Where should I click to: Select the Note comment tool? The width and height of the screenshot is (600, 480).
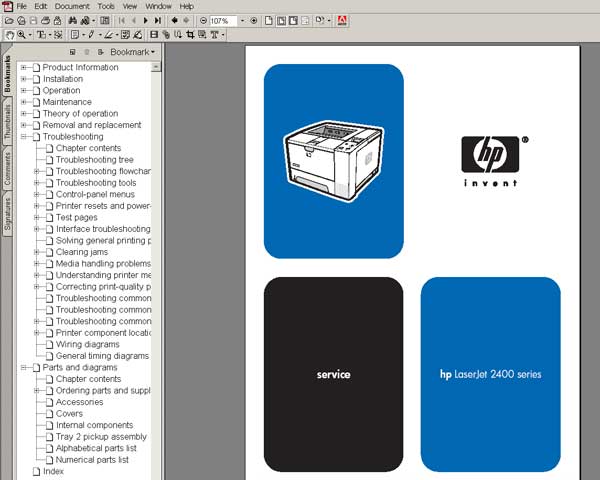click(x=75, y=35)
